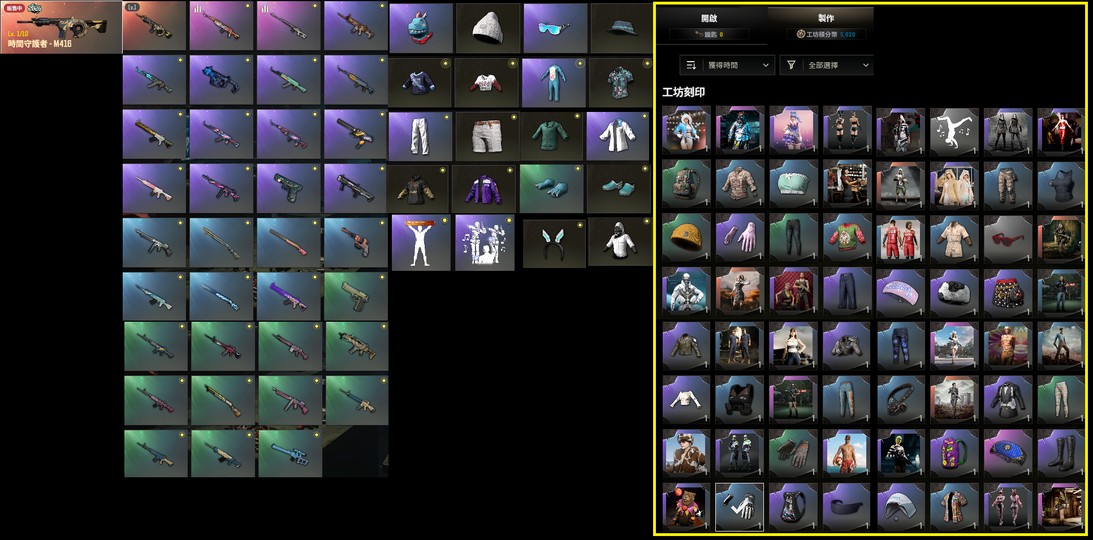Select the purple jacket item
The image size is (1093, 540).
click(x=483, y=189)
